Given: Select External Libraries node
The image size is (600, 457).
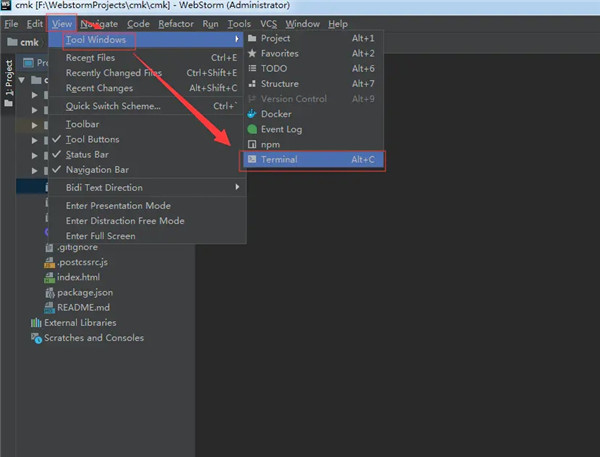Looking at the screenshot, I should click(x=80, y=323).
